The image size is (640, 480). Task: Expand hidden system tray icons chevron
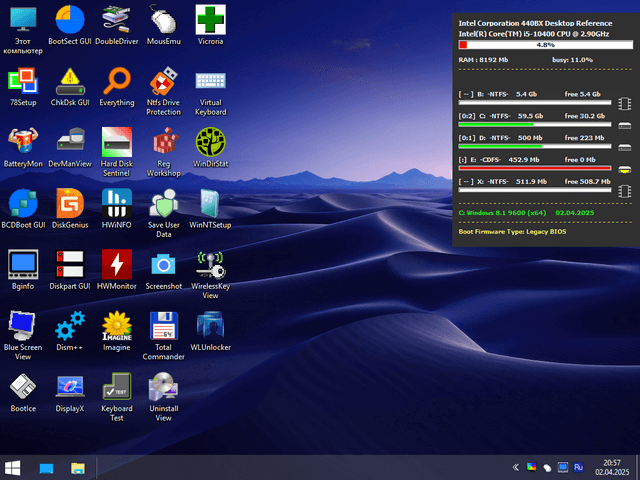tap(516, 467)
